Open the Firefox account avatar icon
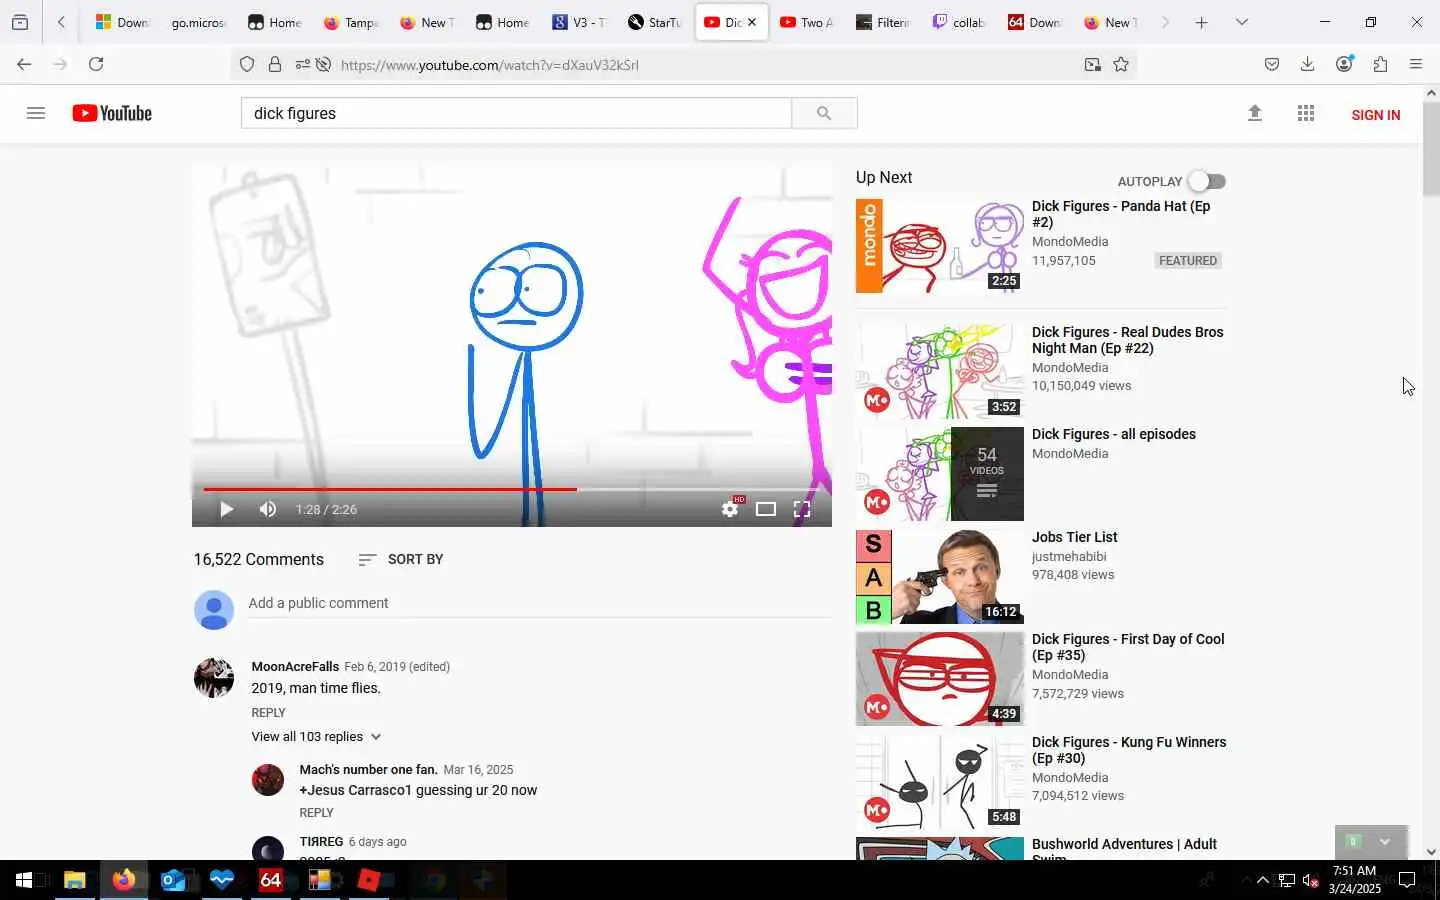 (x=1344, y=64)
